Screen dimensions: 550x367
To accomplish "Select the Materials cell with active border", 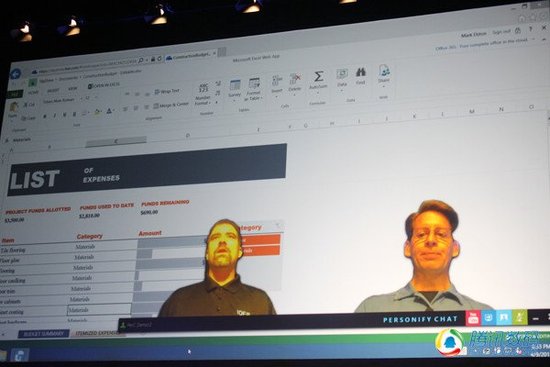I will (99, 310).
